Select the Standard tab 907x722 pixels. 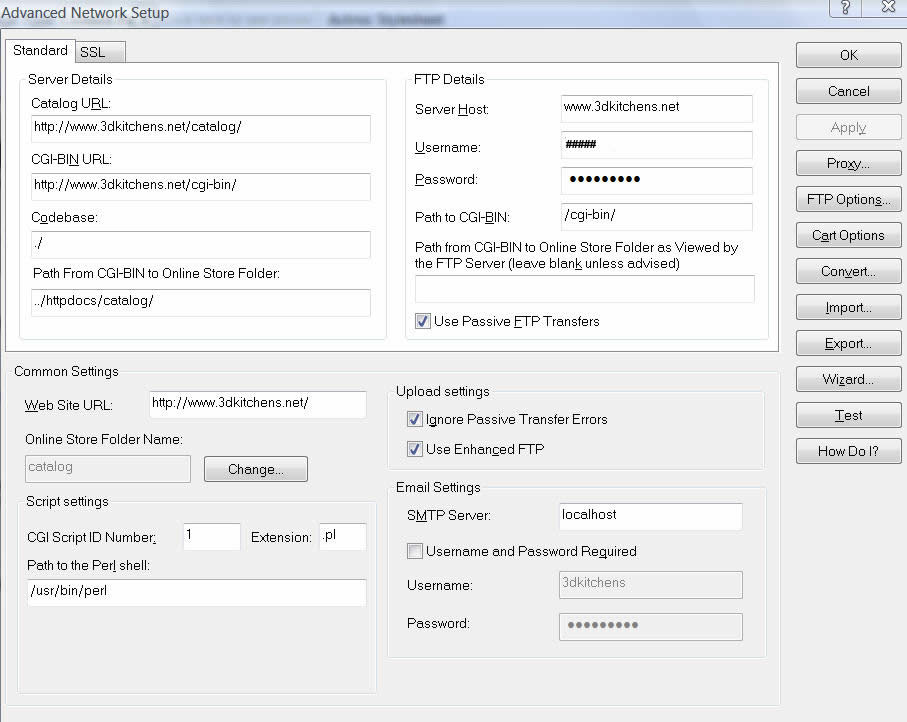41,50
